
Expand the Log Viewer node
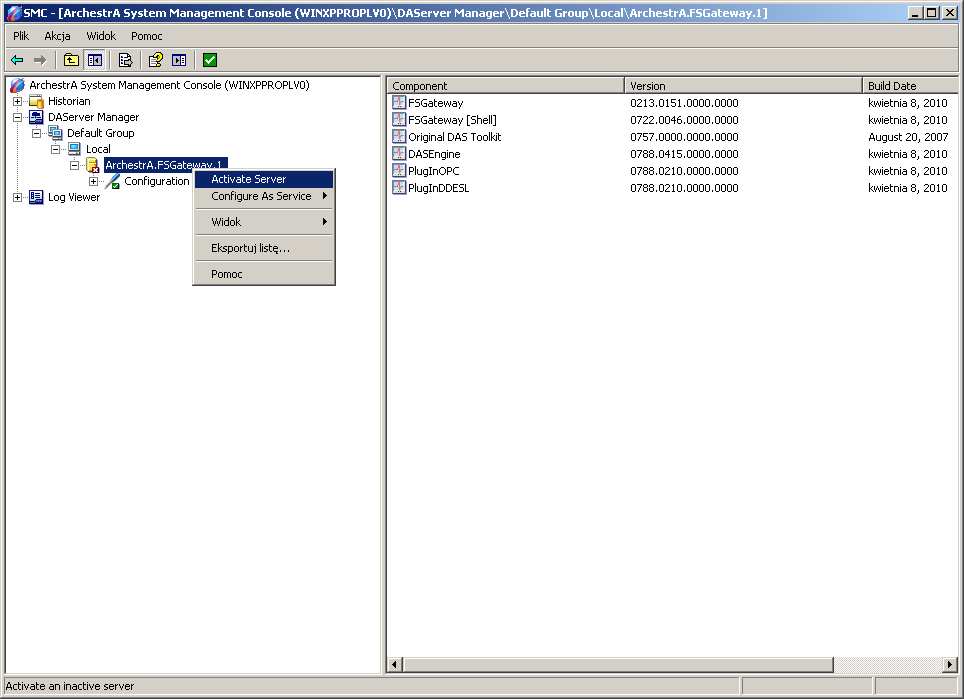tap(17, 197)
